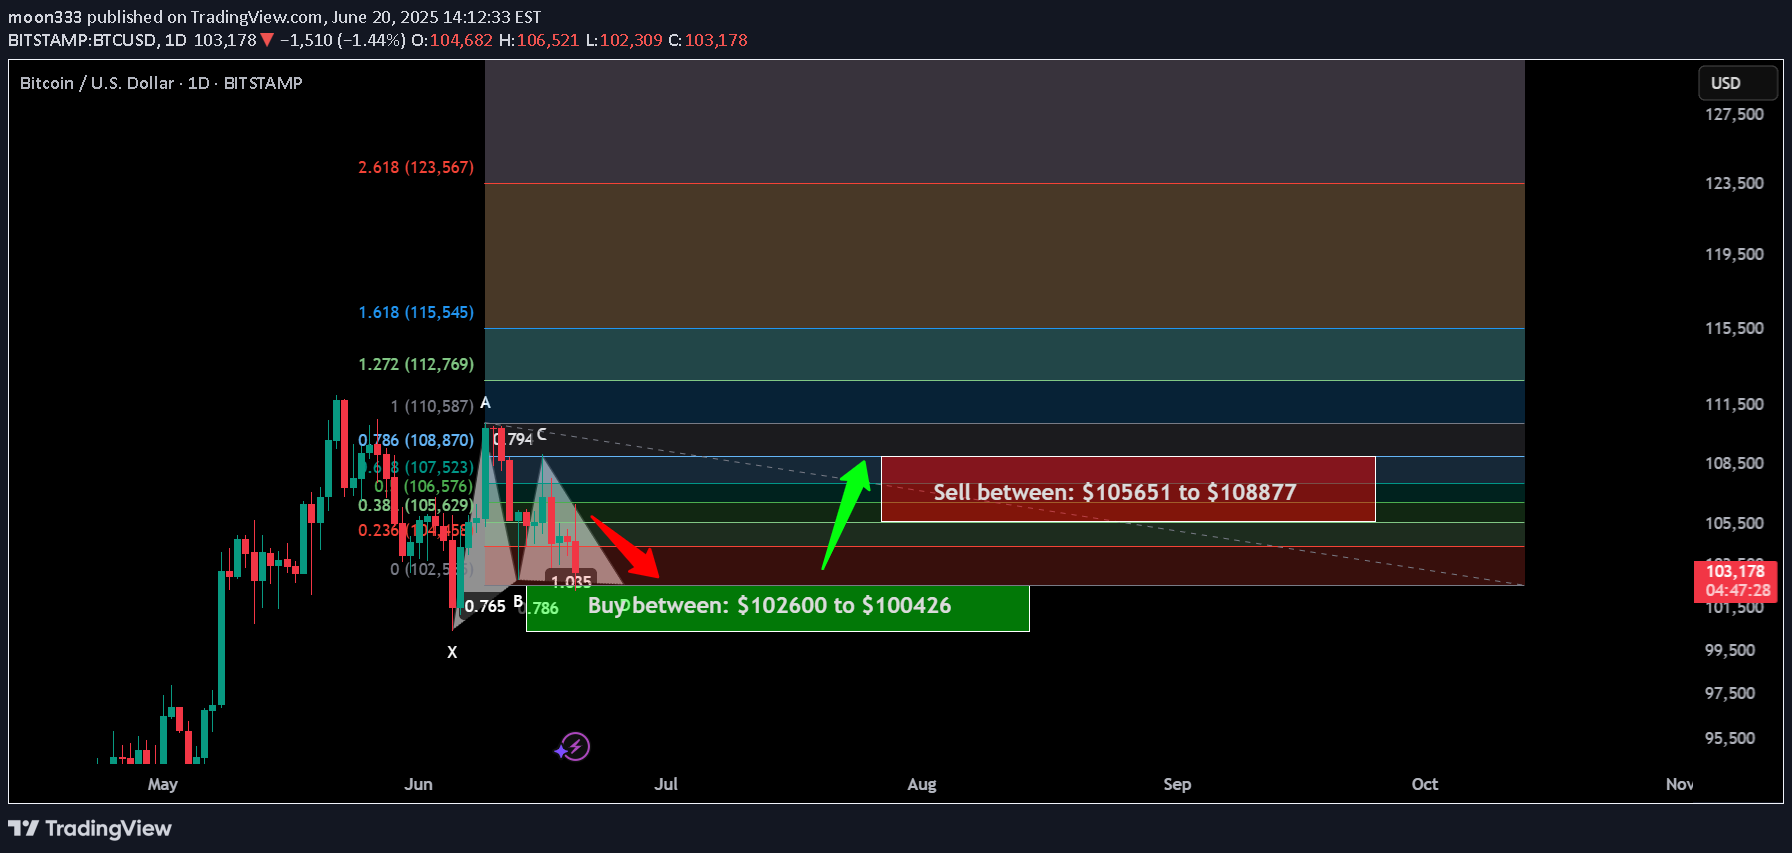Click the TradingView logo
The height and width of the screenshot is (853, 1792).
click(90, 828)
